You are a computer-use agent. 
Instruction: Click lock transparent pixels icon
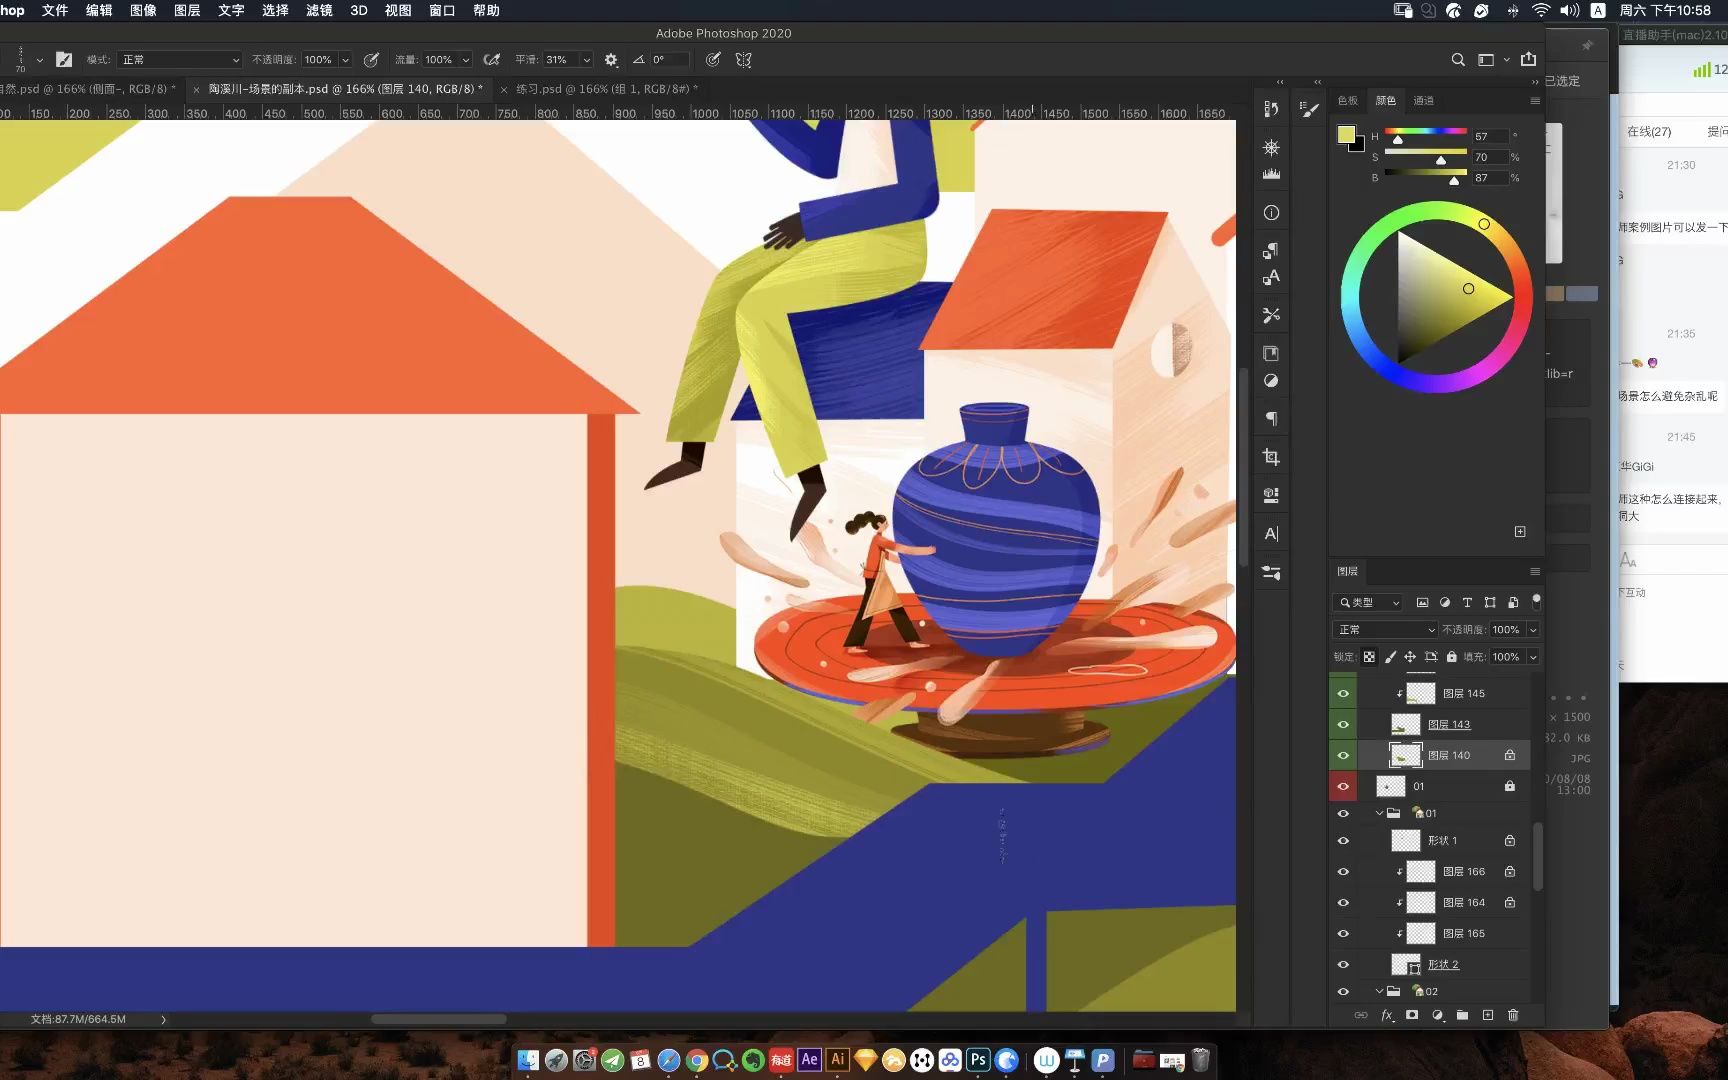click(1369, 657)
